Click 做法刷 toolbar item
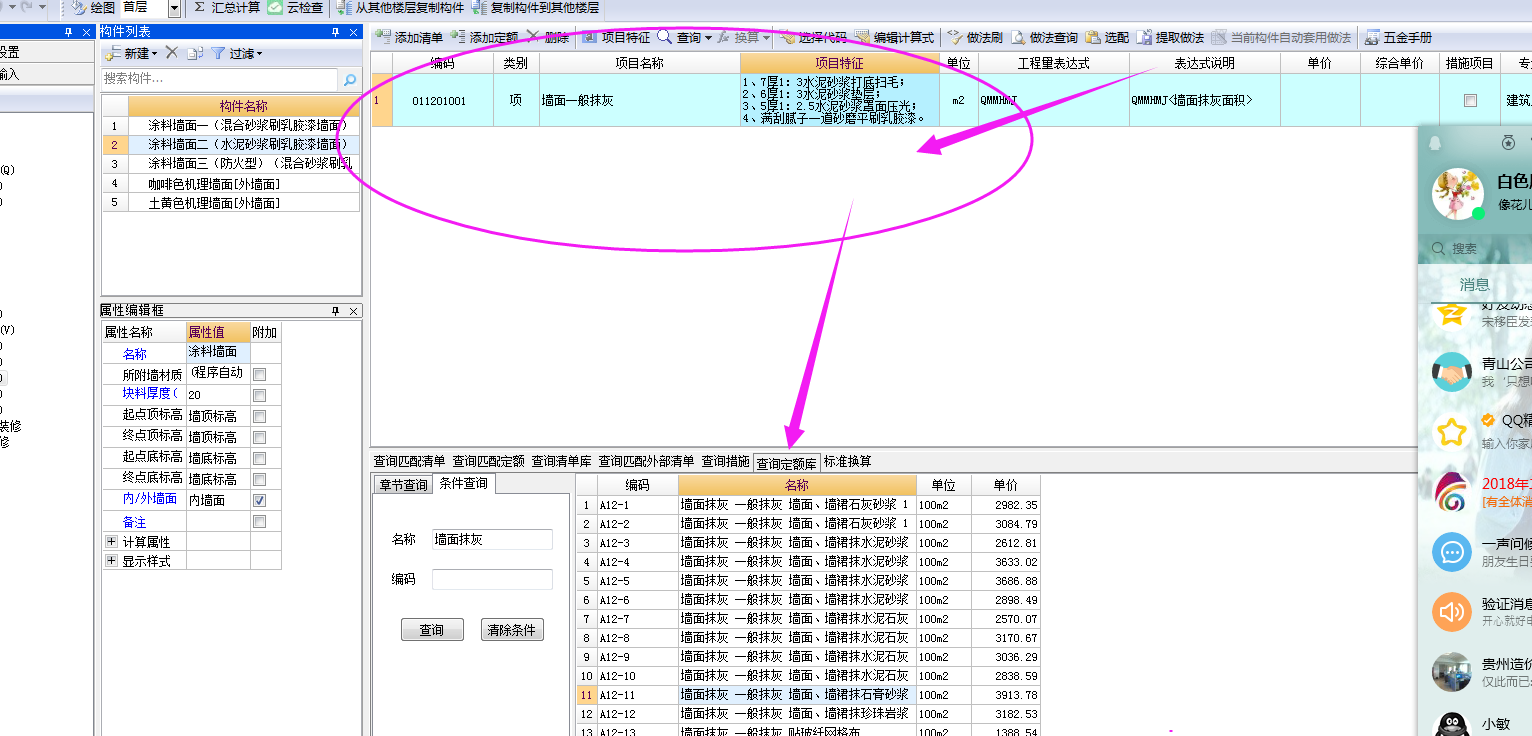The height and width of the screenshot is (736, 1532). tap(974, 37)
